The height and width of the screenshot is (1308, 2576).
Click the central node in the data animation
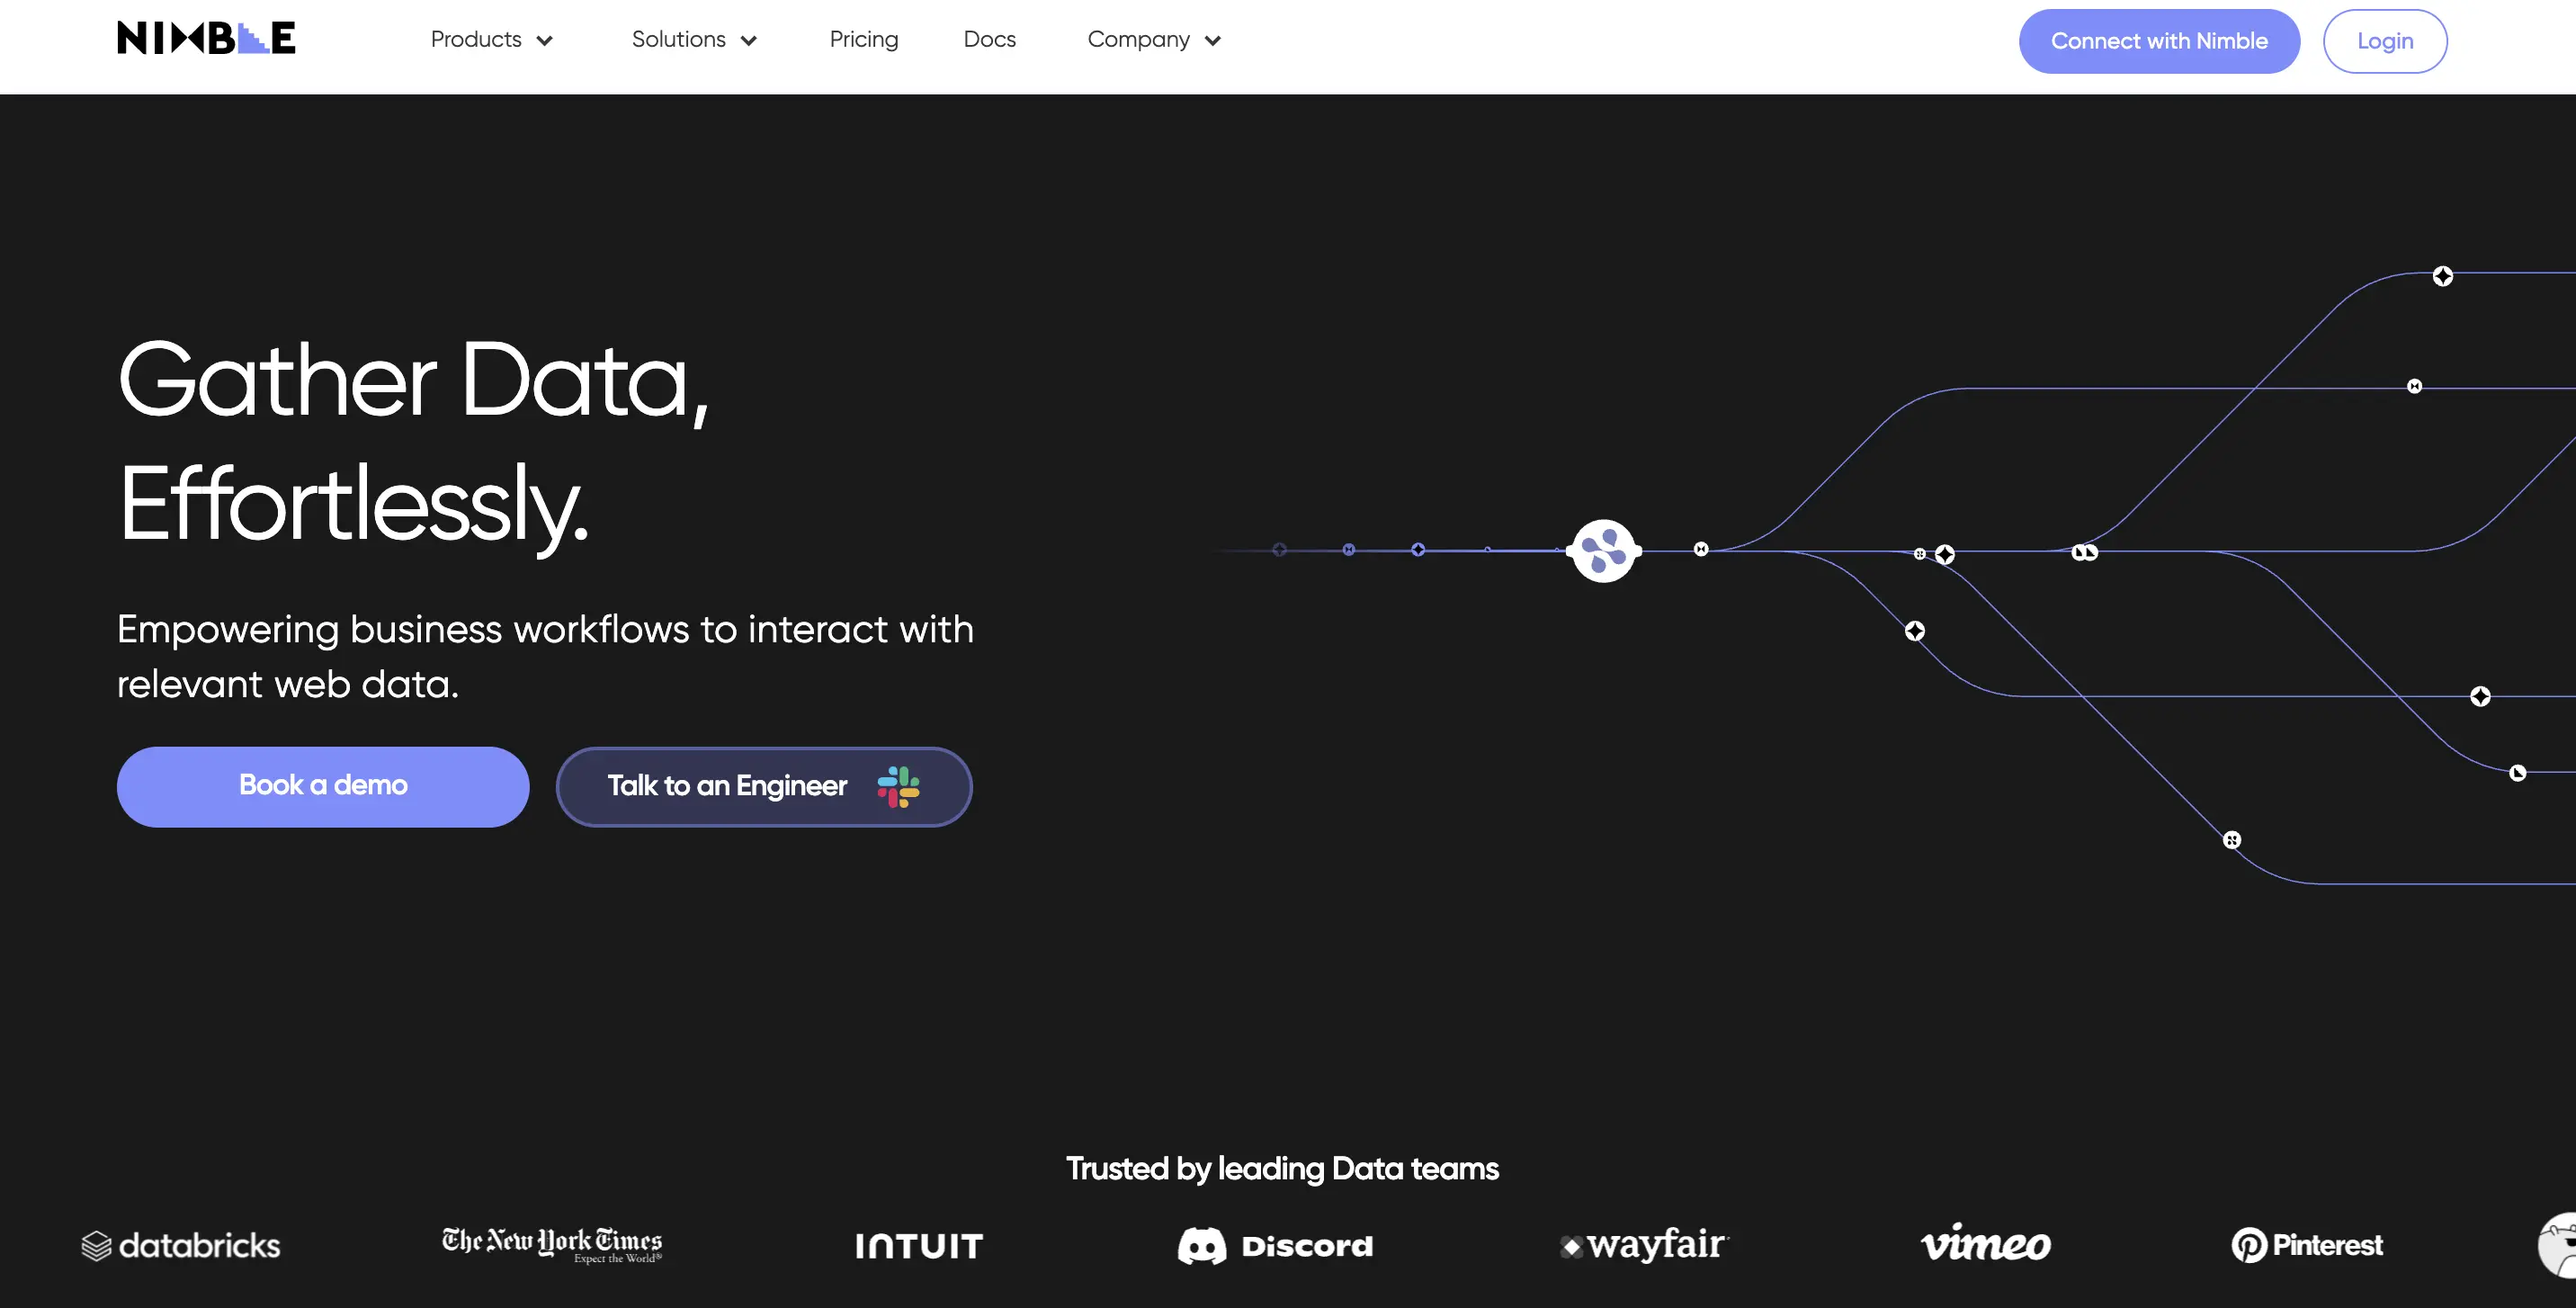pyautogui.click(x=1603, y=549)
